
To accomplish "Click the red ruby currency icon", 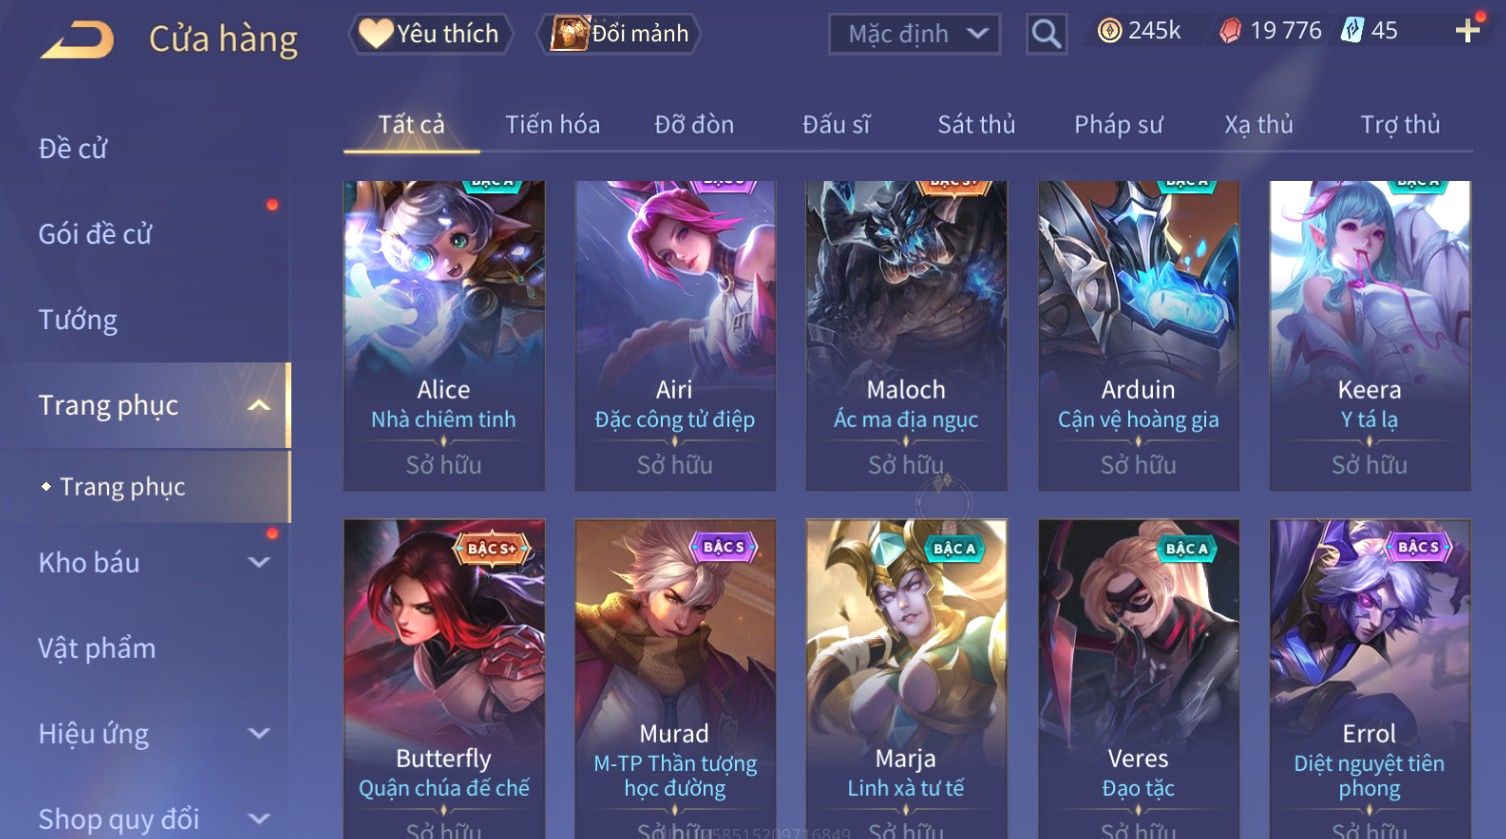I will pos(1230,31).
